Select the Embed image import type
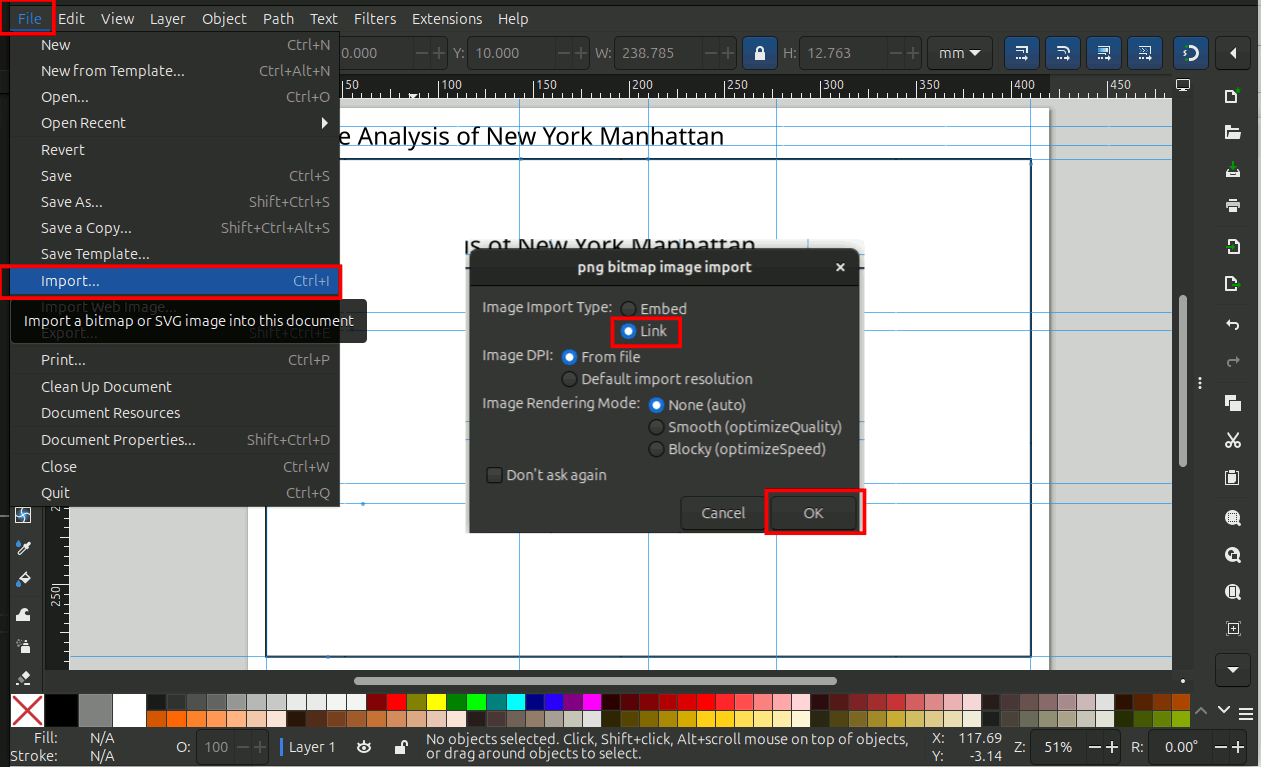This screenshot has width=1261, height=767. (628, 309)
